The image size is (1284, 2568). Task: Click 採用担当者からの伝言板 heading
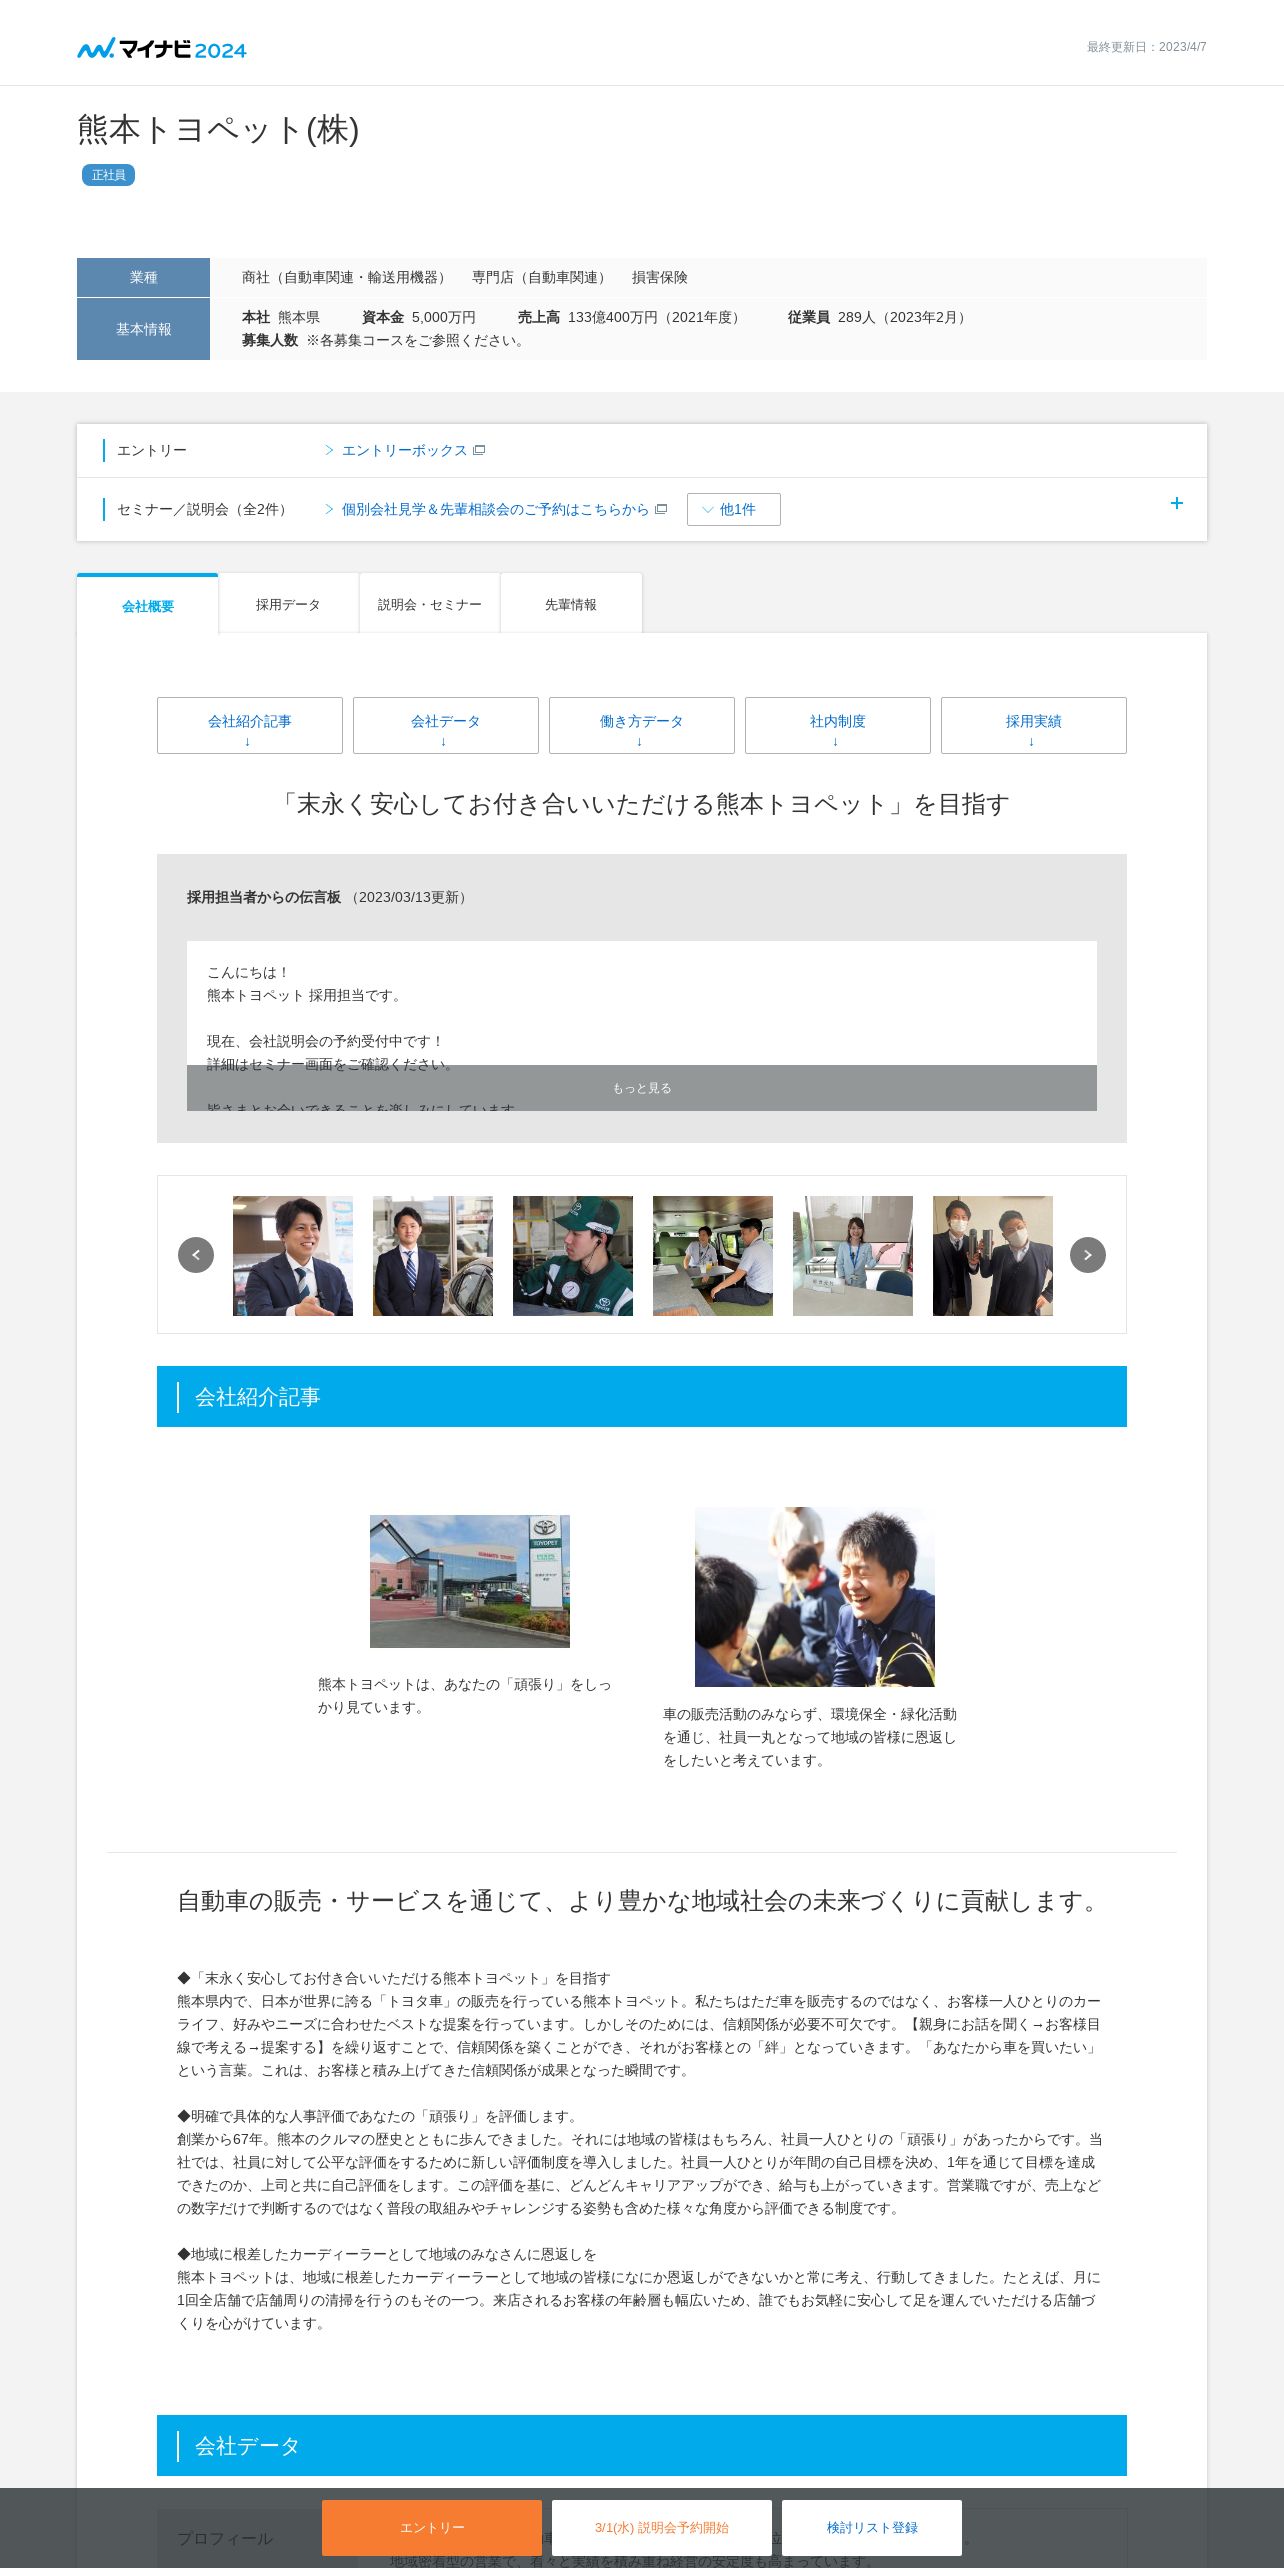264,897
